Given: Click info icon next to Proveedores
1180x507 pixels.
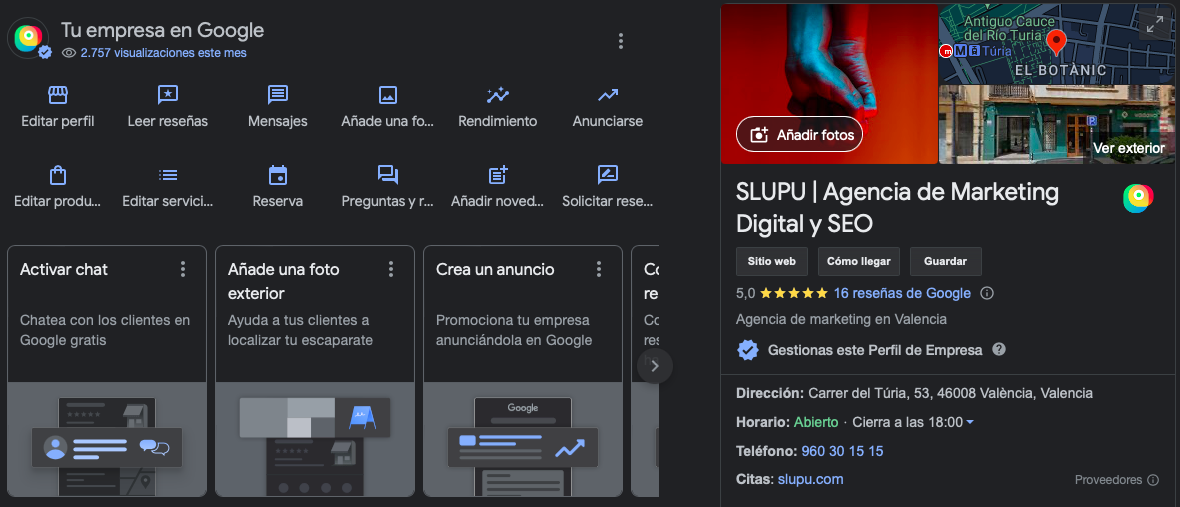Looking at the screenshot, I should (1154, 480).
